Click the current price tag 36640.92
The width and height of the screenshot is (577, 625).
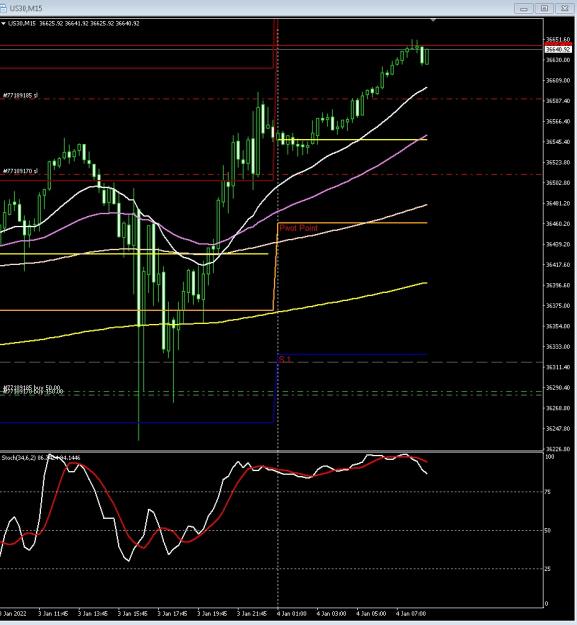(558, 49)
